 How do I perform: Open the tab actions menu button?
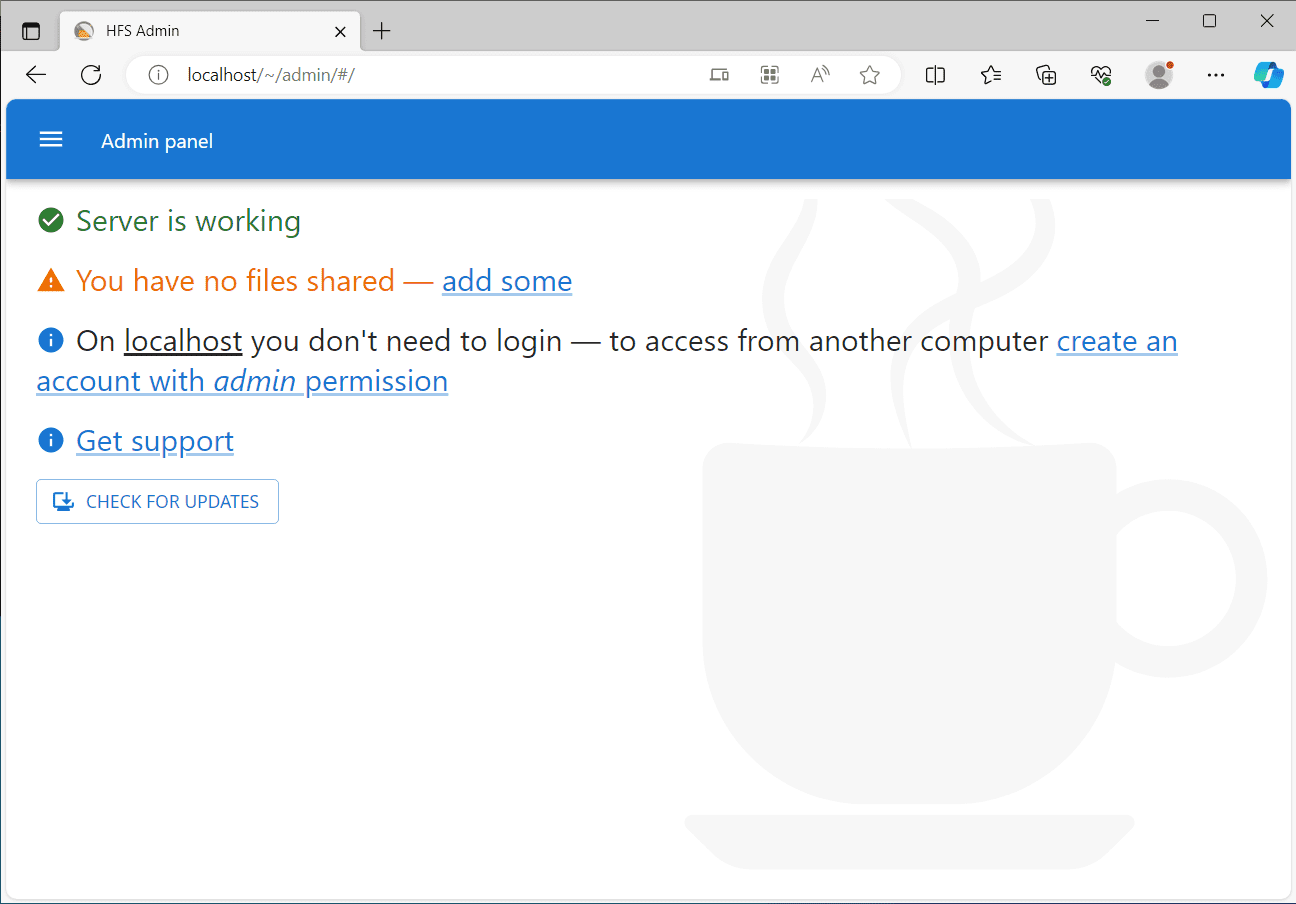31,31
